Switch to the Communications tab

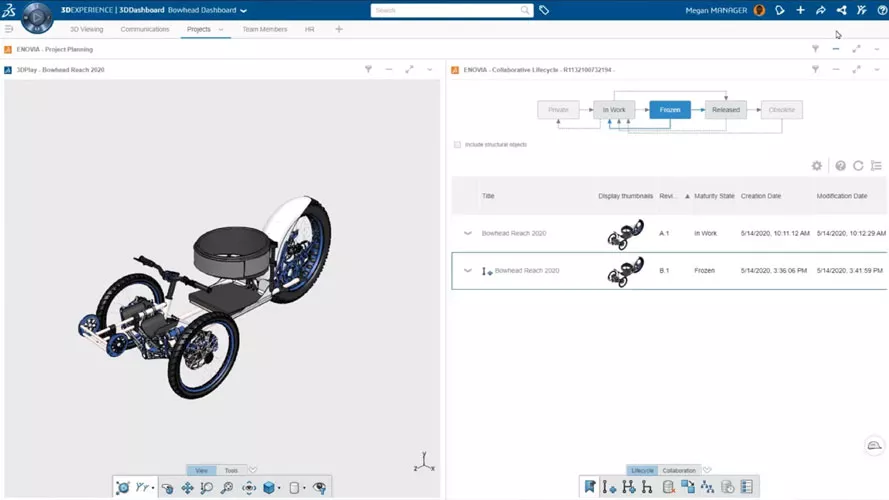pos(145,29)
